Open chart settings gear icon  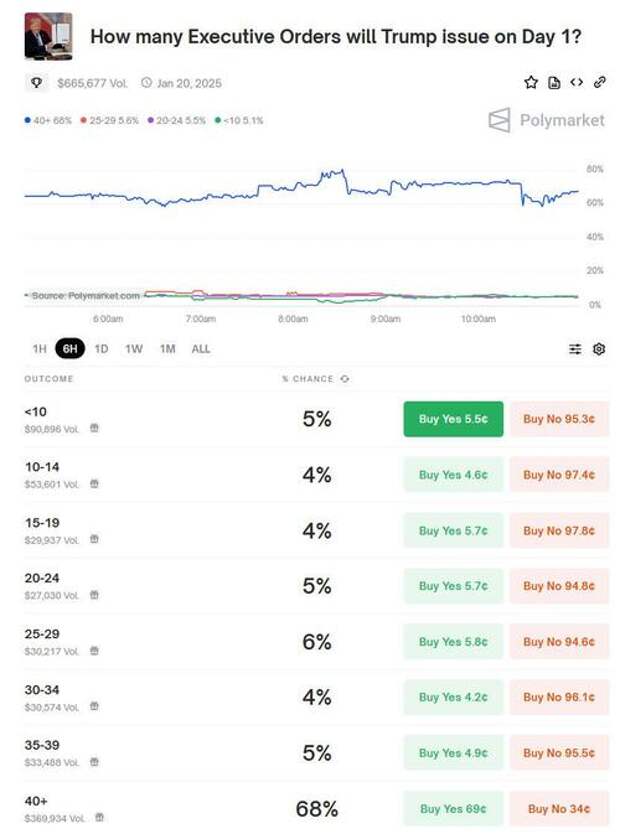pos(599,349)
